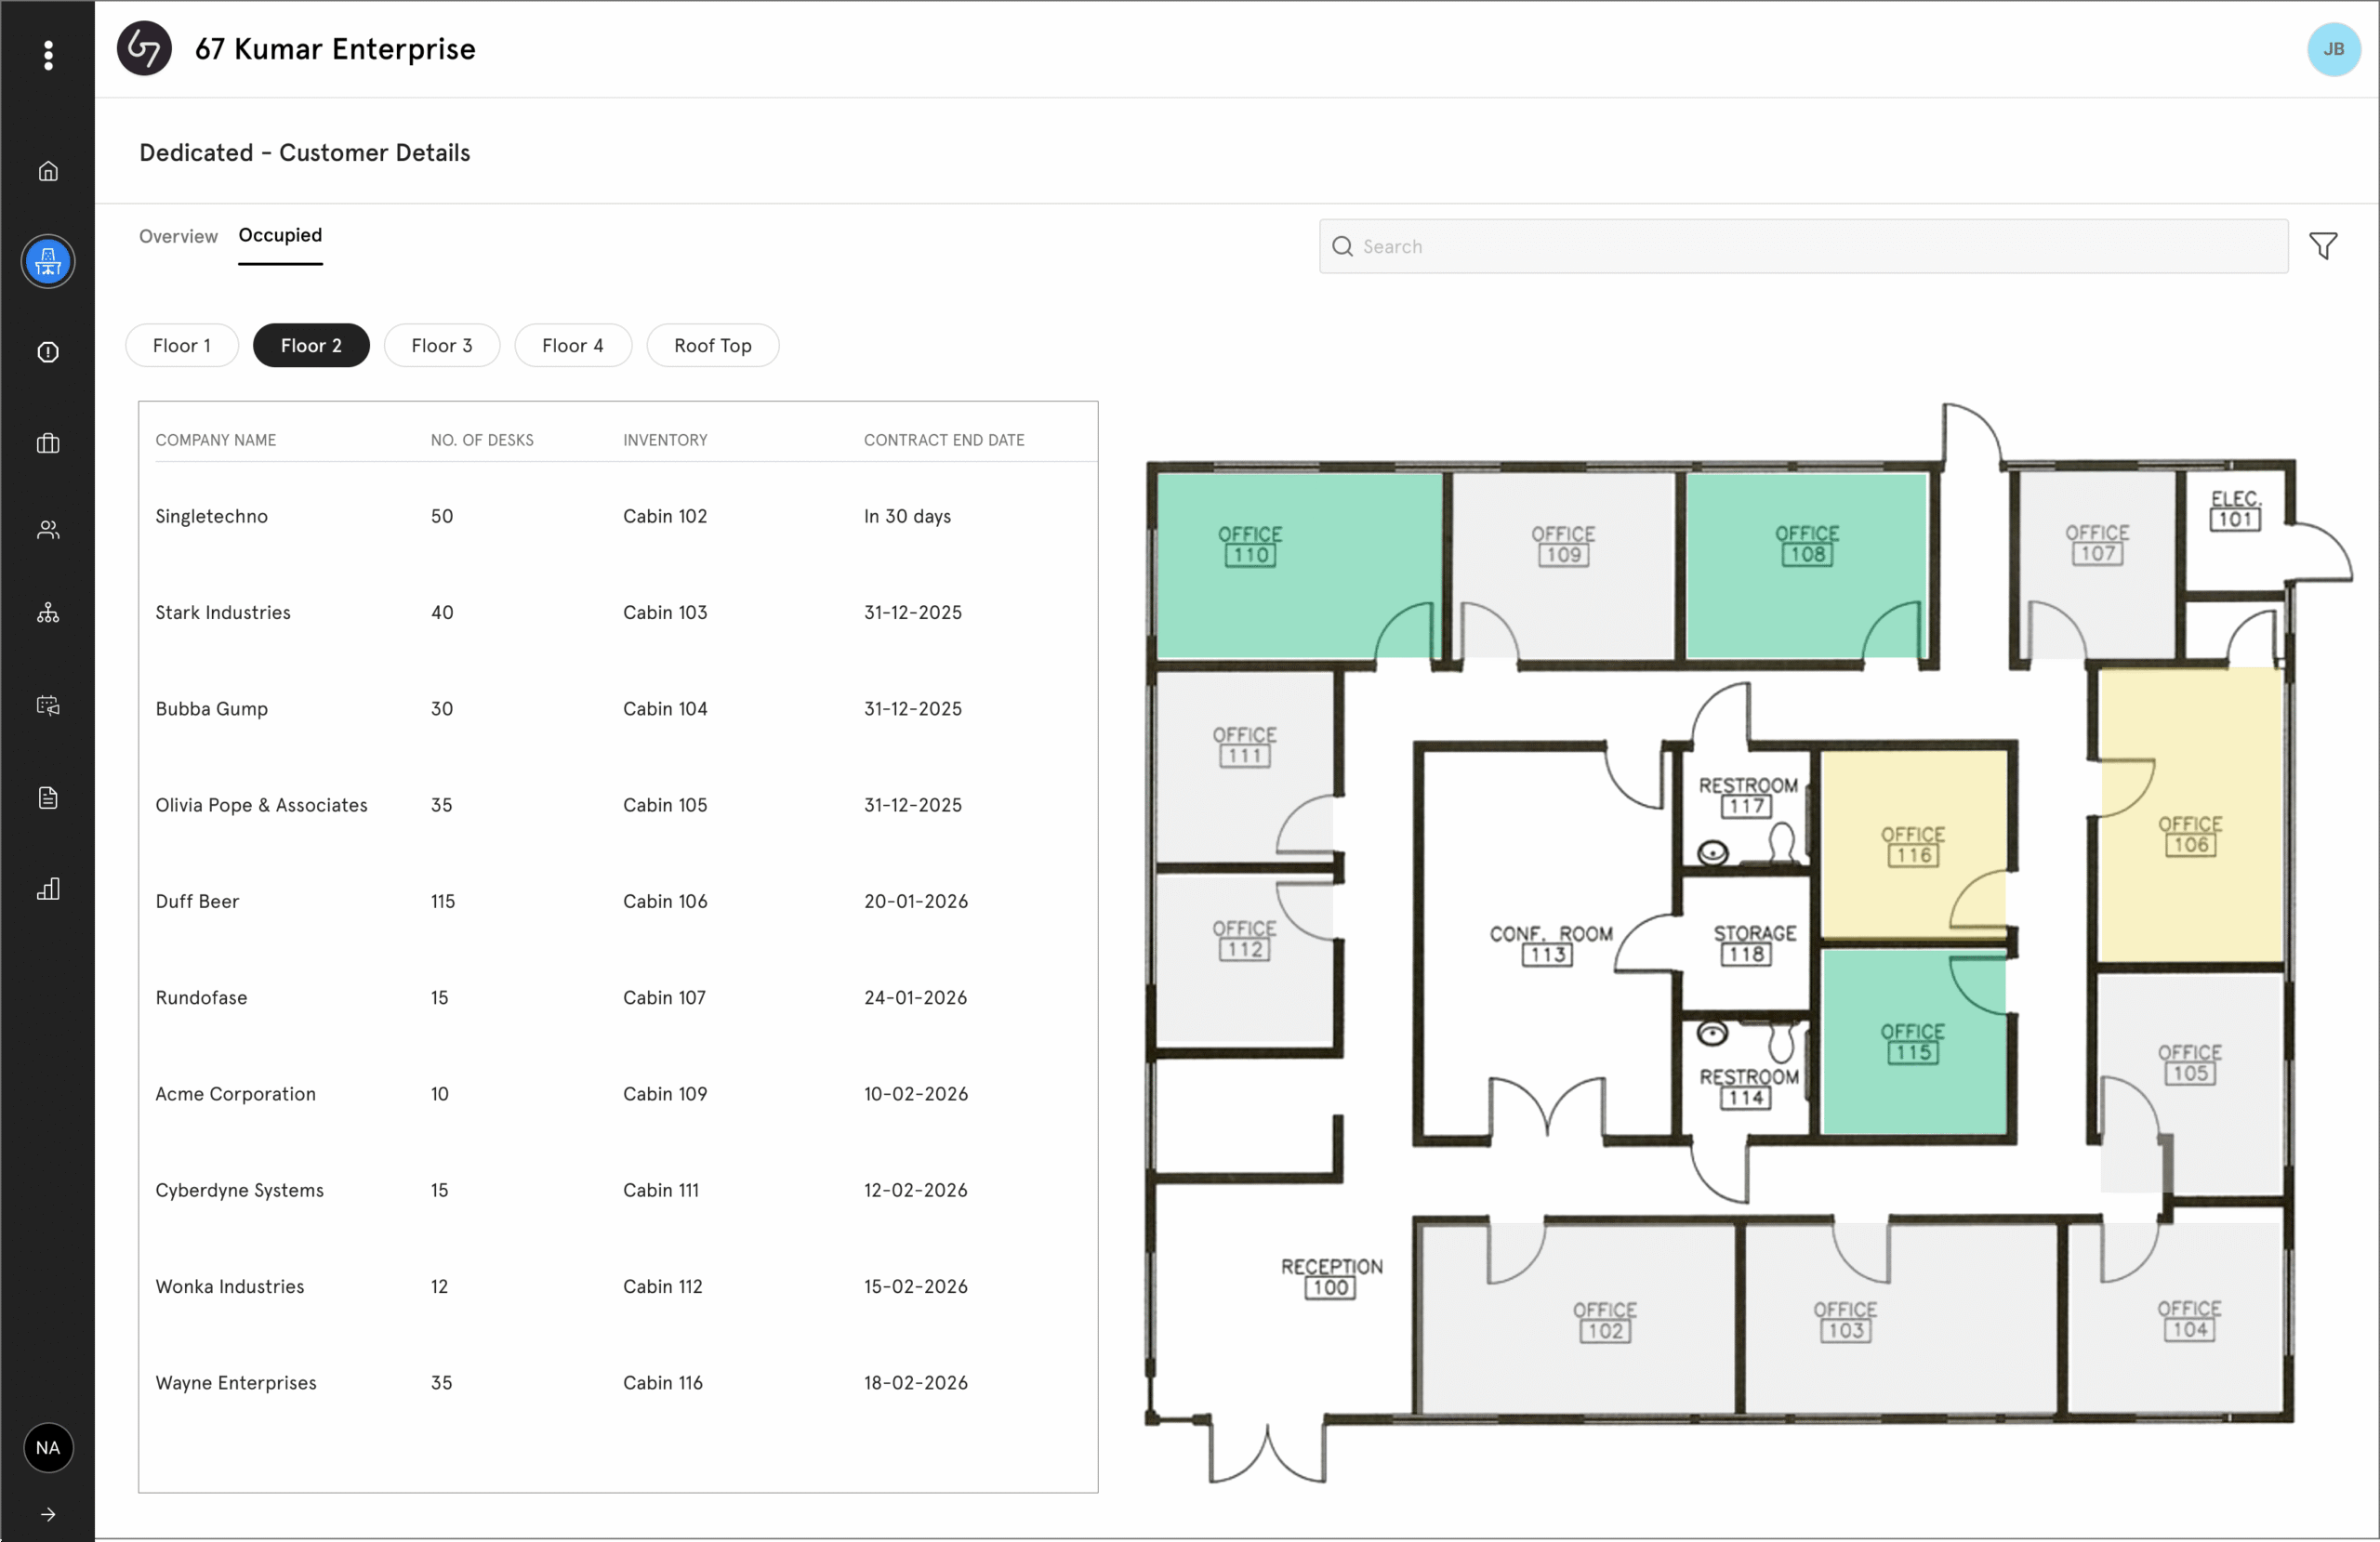Open the three-dot menu at top

pos(48,55)
